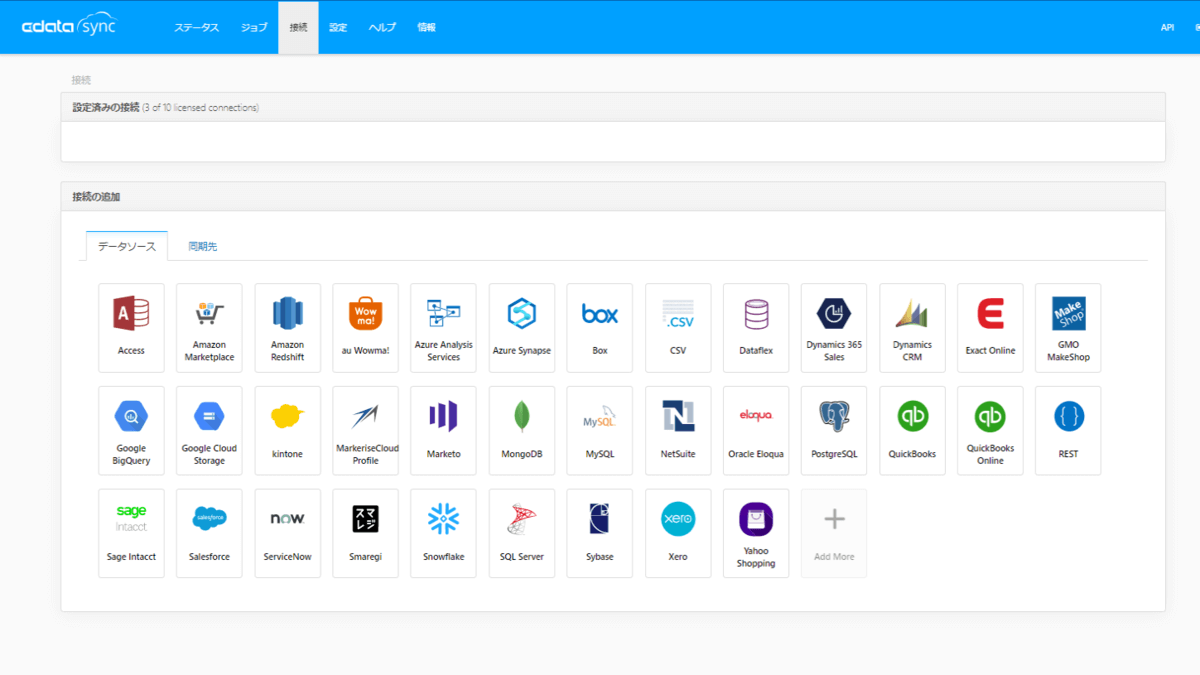Select the ServiceNow connector
Screen dimensions: 1200x675
pyautogui.click(x=287, y=533)
